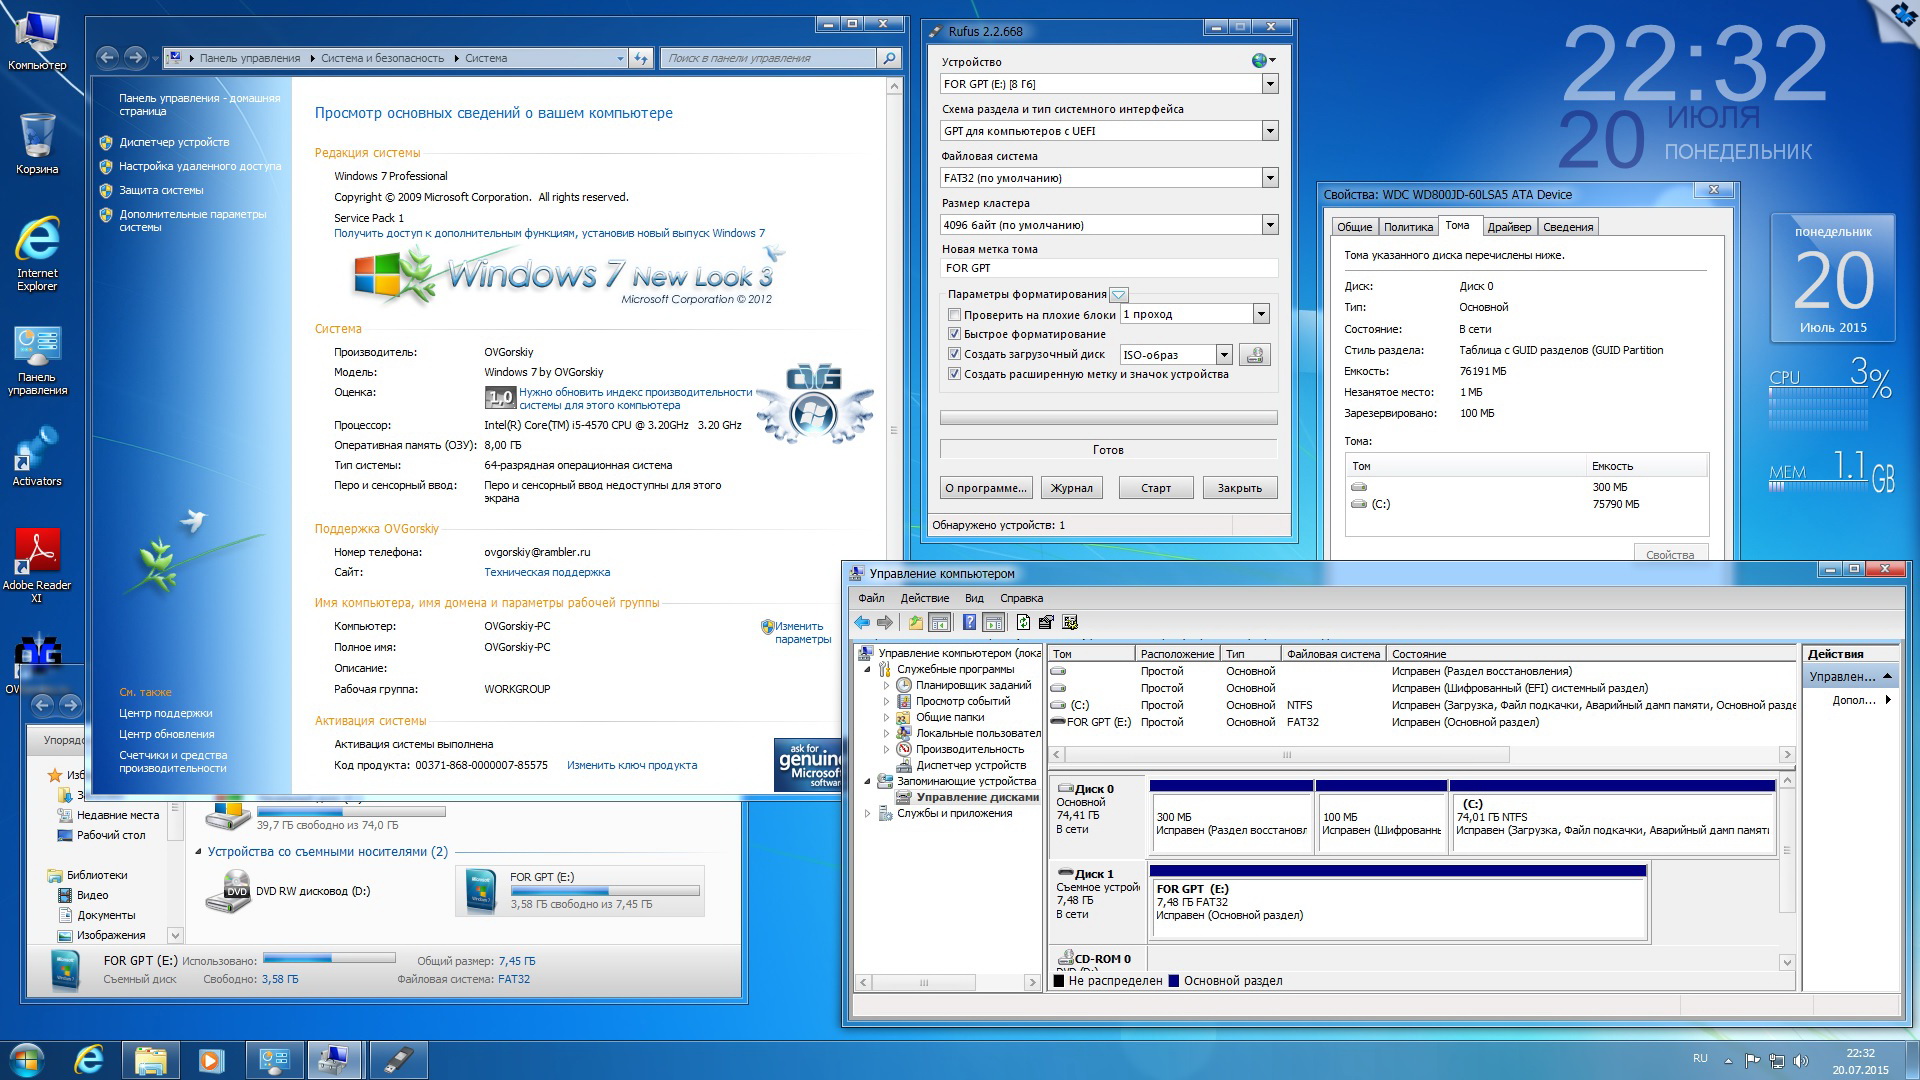Select the FOR GPT (E:) removable drive in Explorer
This screenshot has width=1920, height=1080.
click(580, 891)
